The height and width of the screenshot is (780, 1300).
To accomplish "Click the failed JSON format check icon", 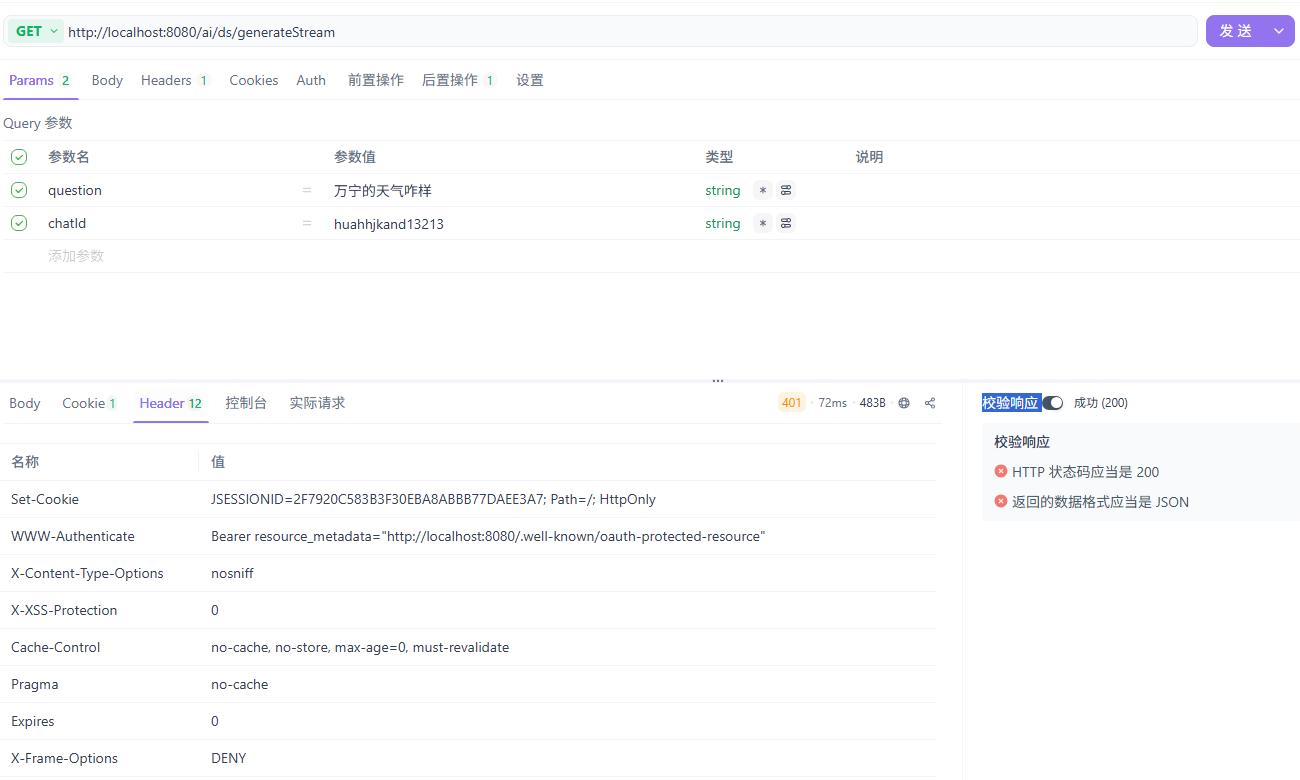I will 1001,501.
